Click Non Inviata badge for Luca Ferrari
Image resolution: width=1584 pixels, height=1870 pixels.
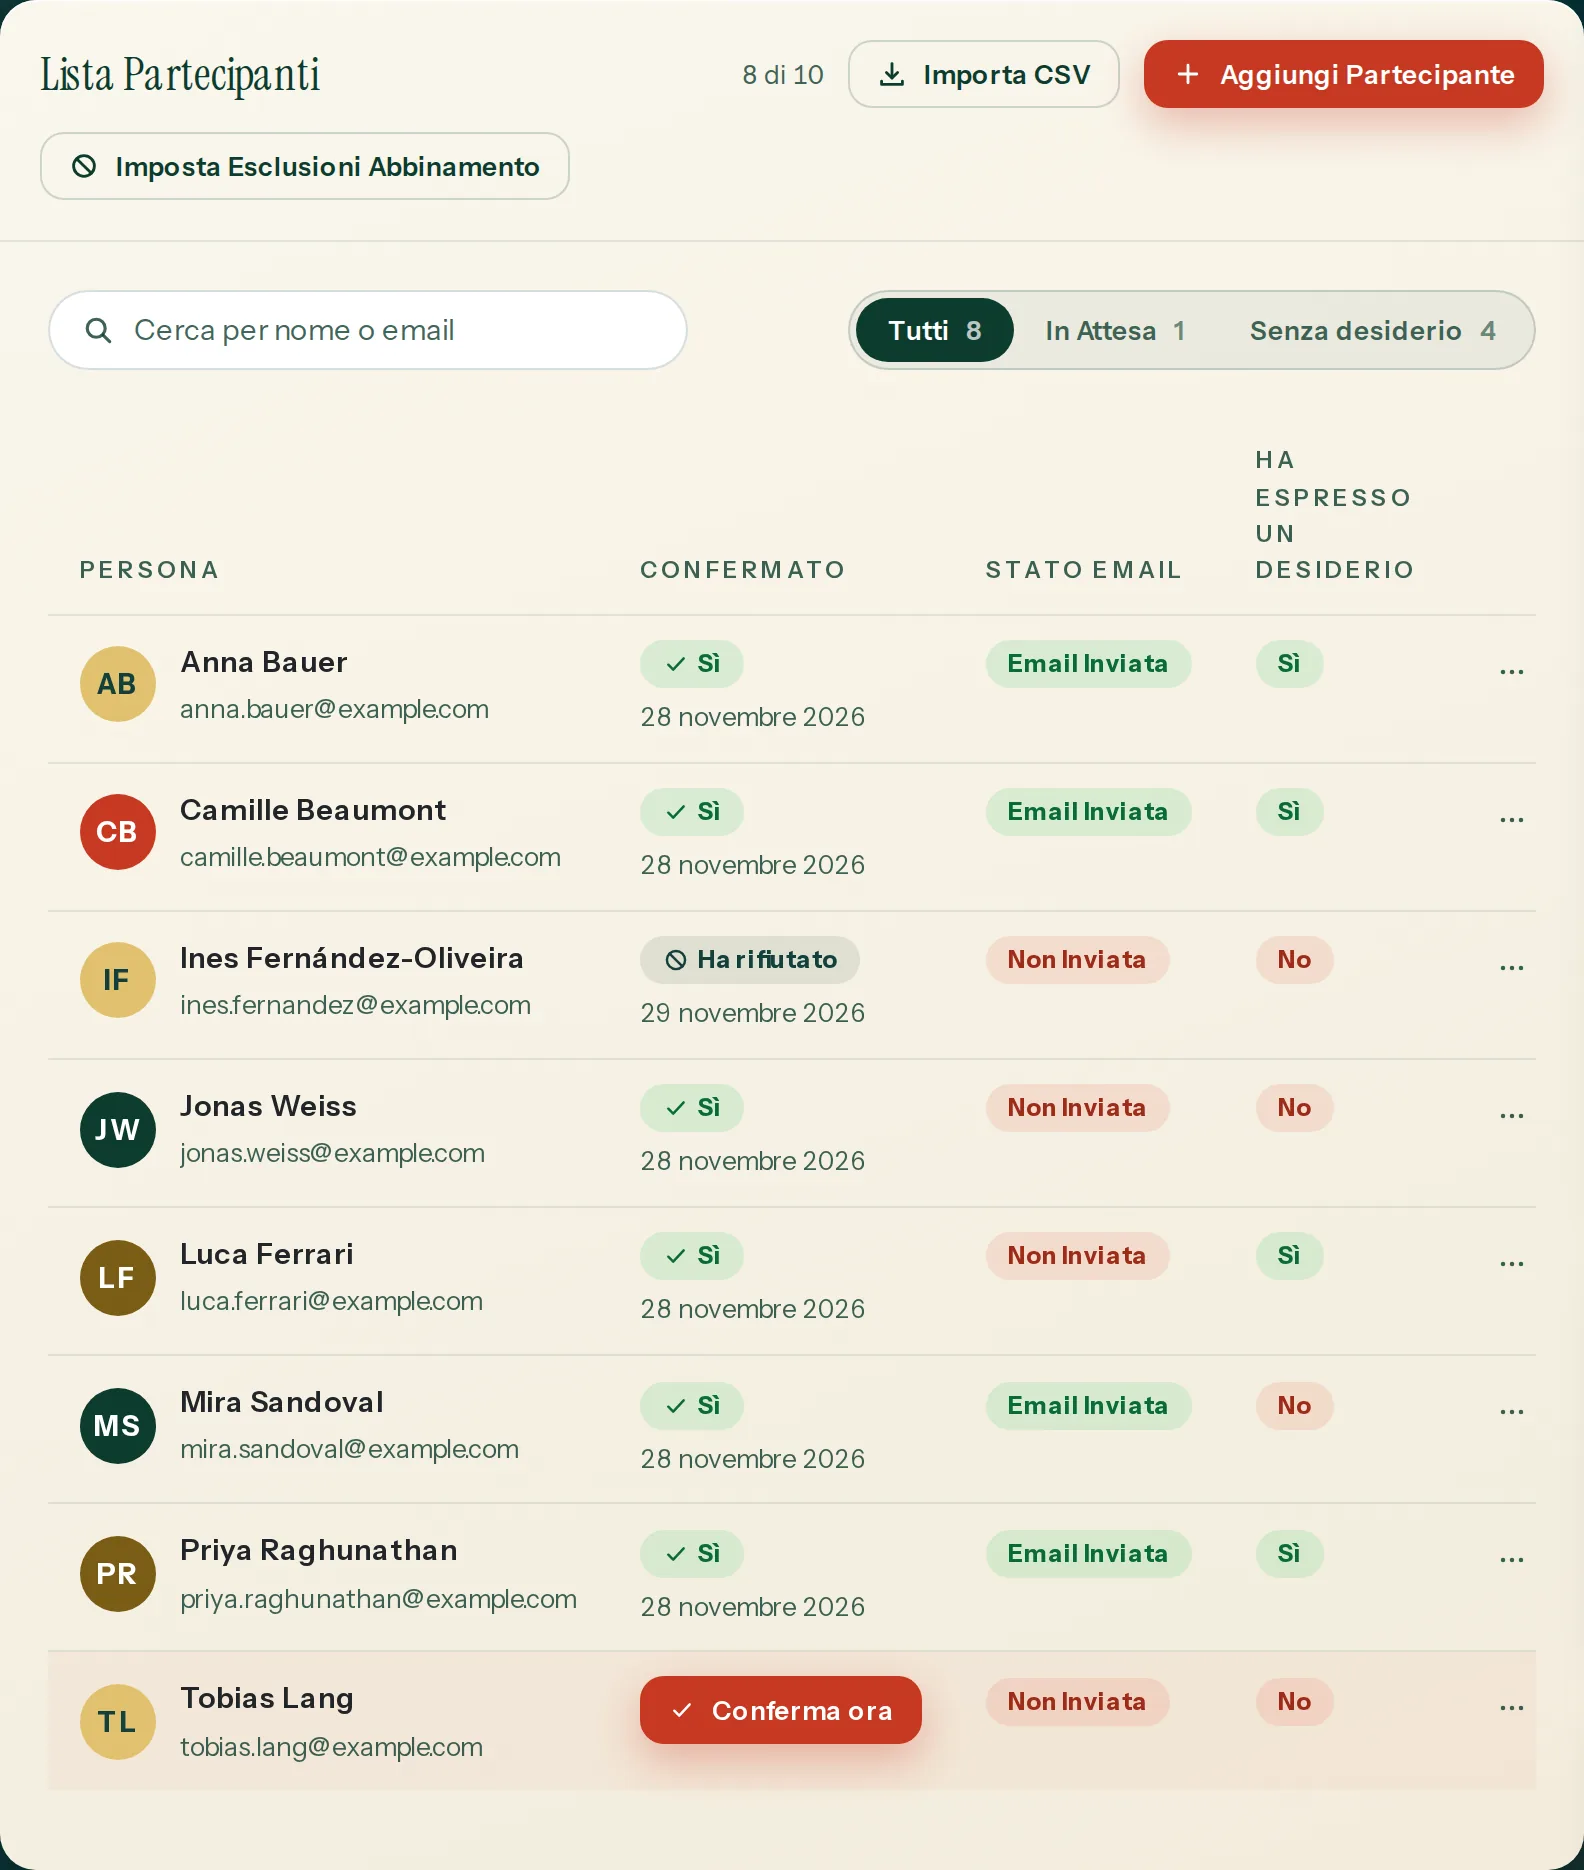(1077, 1256)
